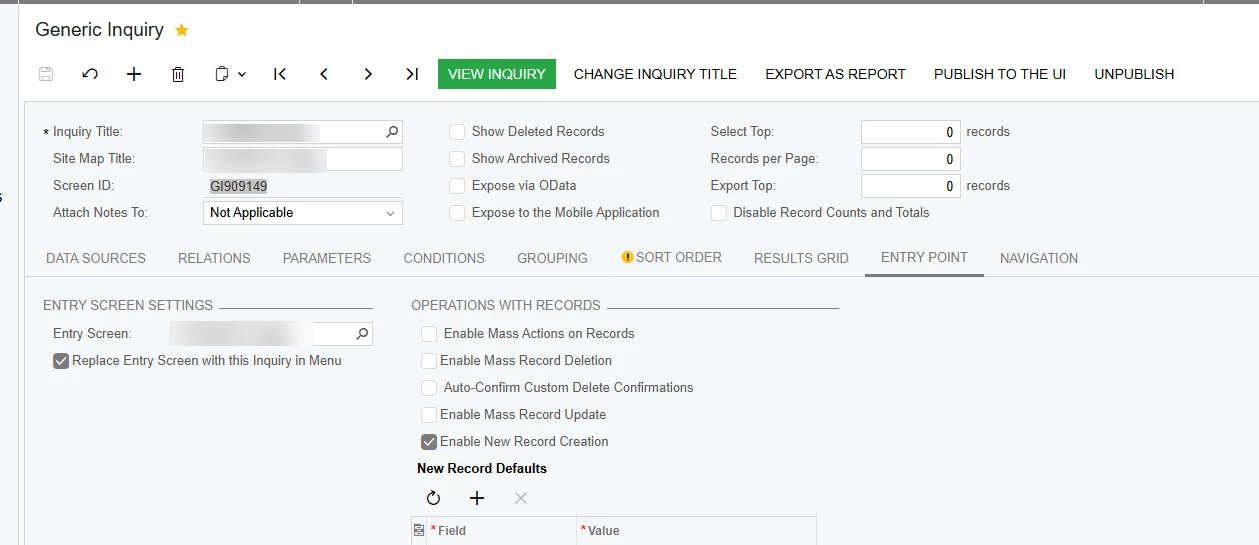1259x545 pixels.
Task: Enable Show Deleted Records checkbox
Action: [x=457, y=131]
